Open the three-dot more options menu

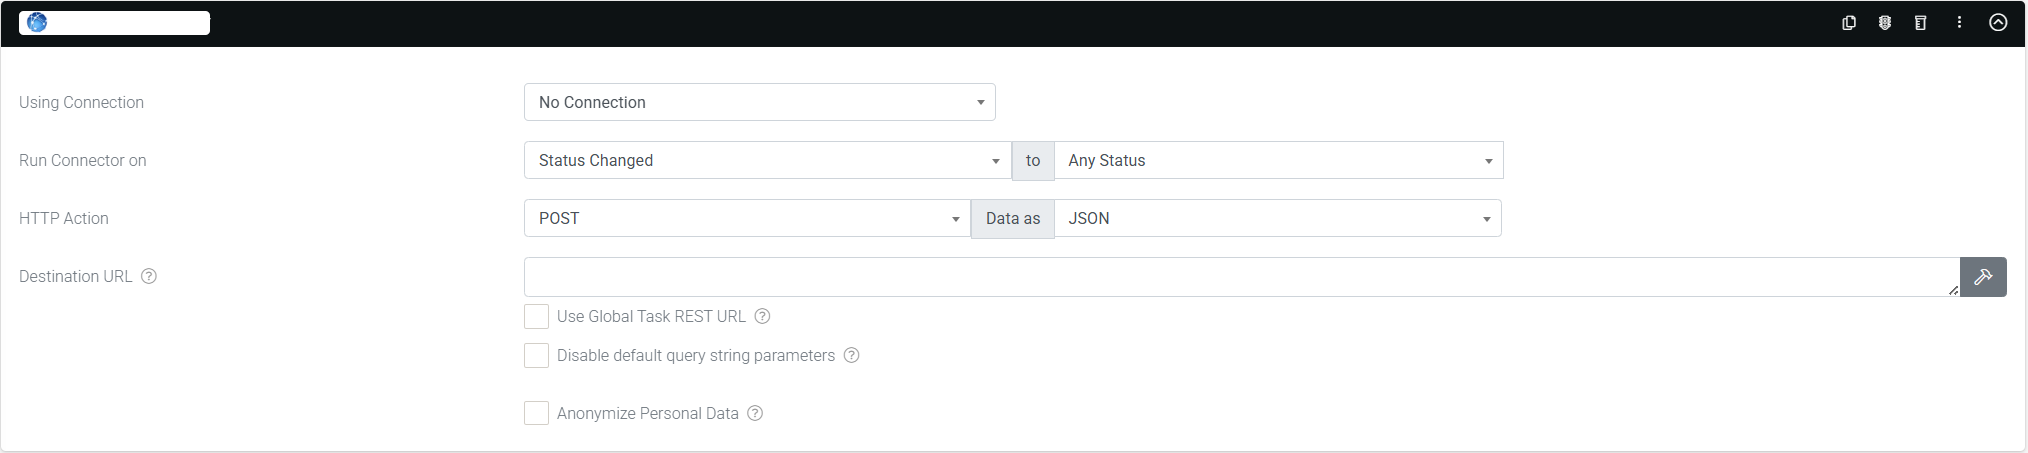[x=1959, y=22]
